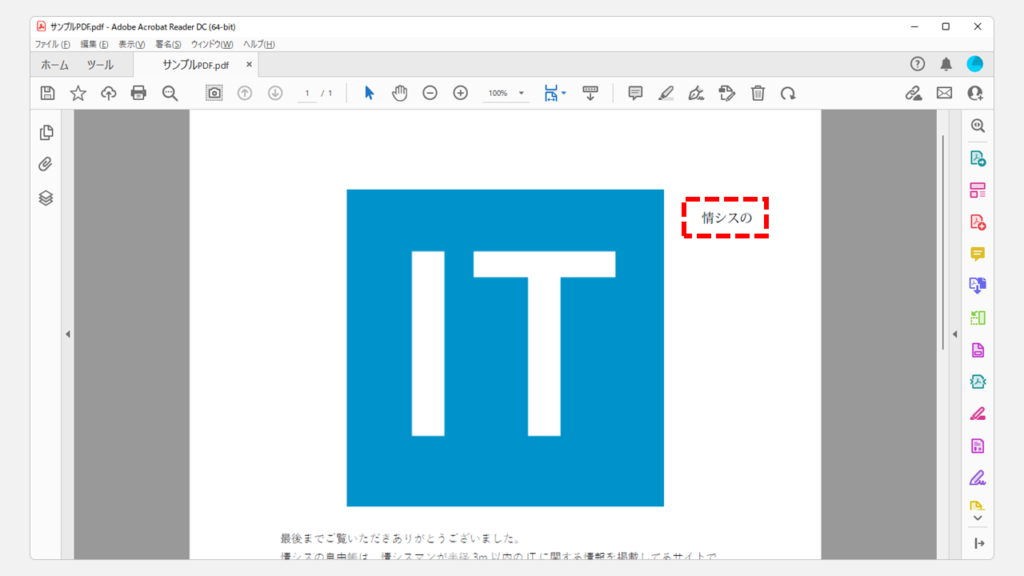This screenshot has width=1024, height=576.
Task: Go to the ホーム tab
Action: [x=55, y=65]
